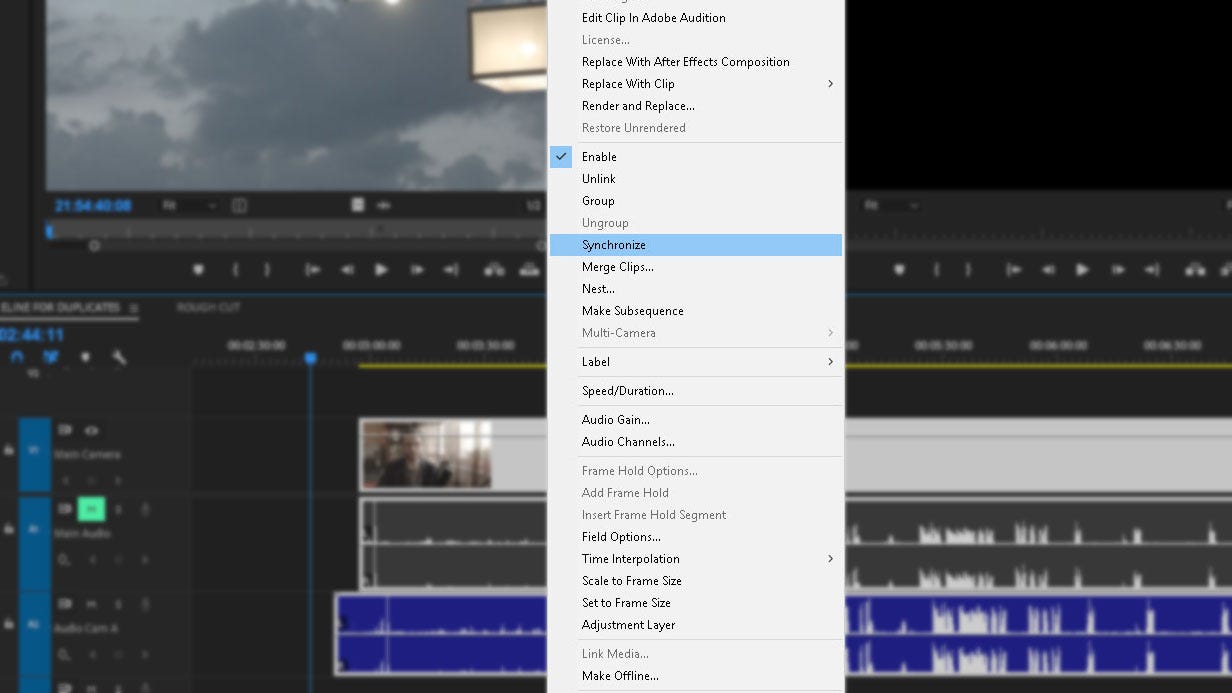Mute the Main Audio track

coord(91,509)
